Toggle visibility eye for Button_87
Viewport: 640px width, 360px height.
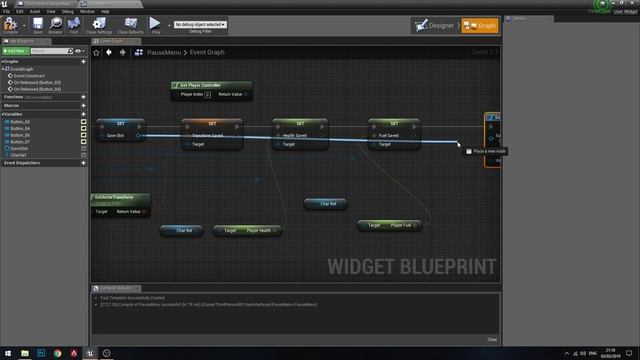[83, 142]
